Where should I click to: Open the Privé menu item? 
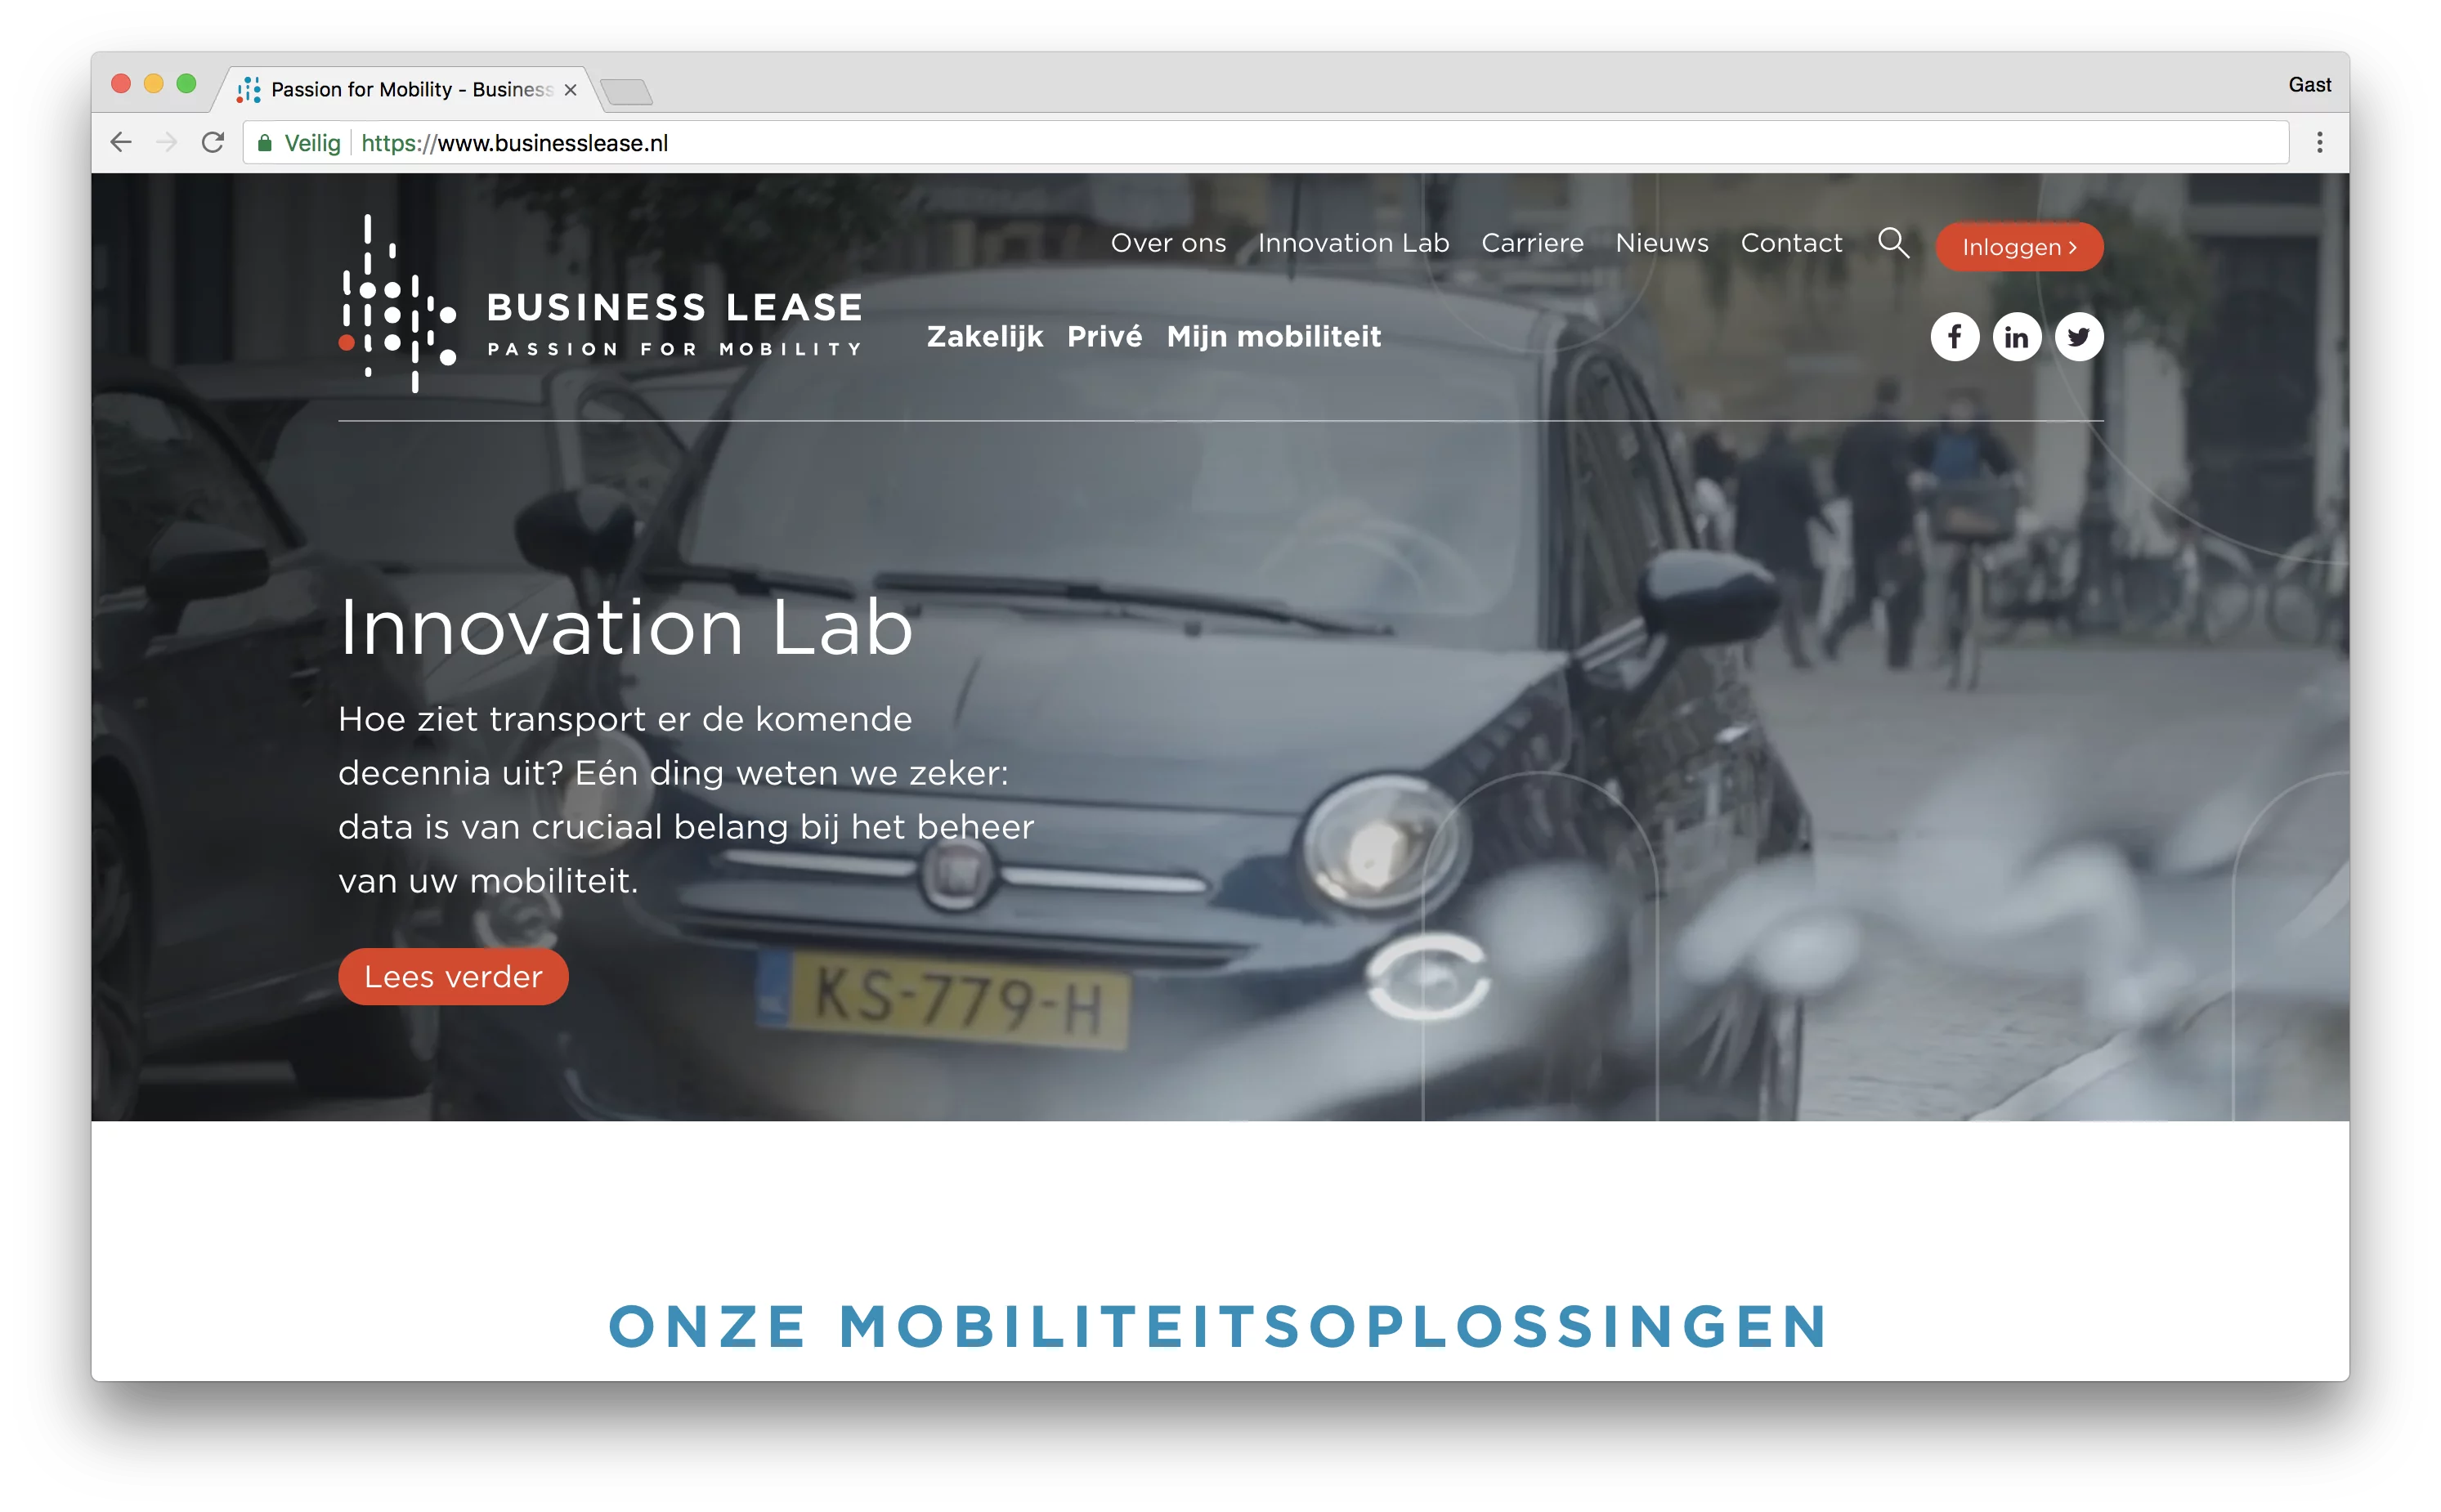[1104, 337]
